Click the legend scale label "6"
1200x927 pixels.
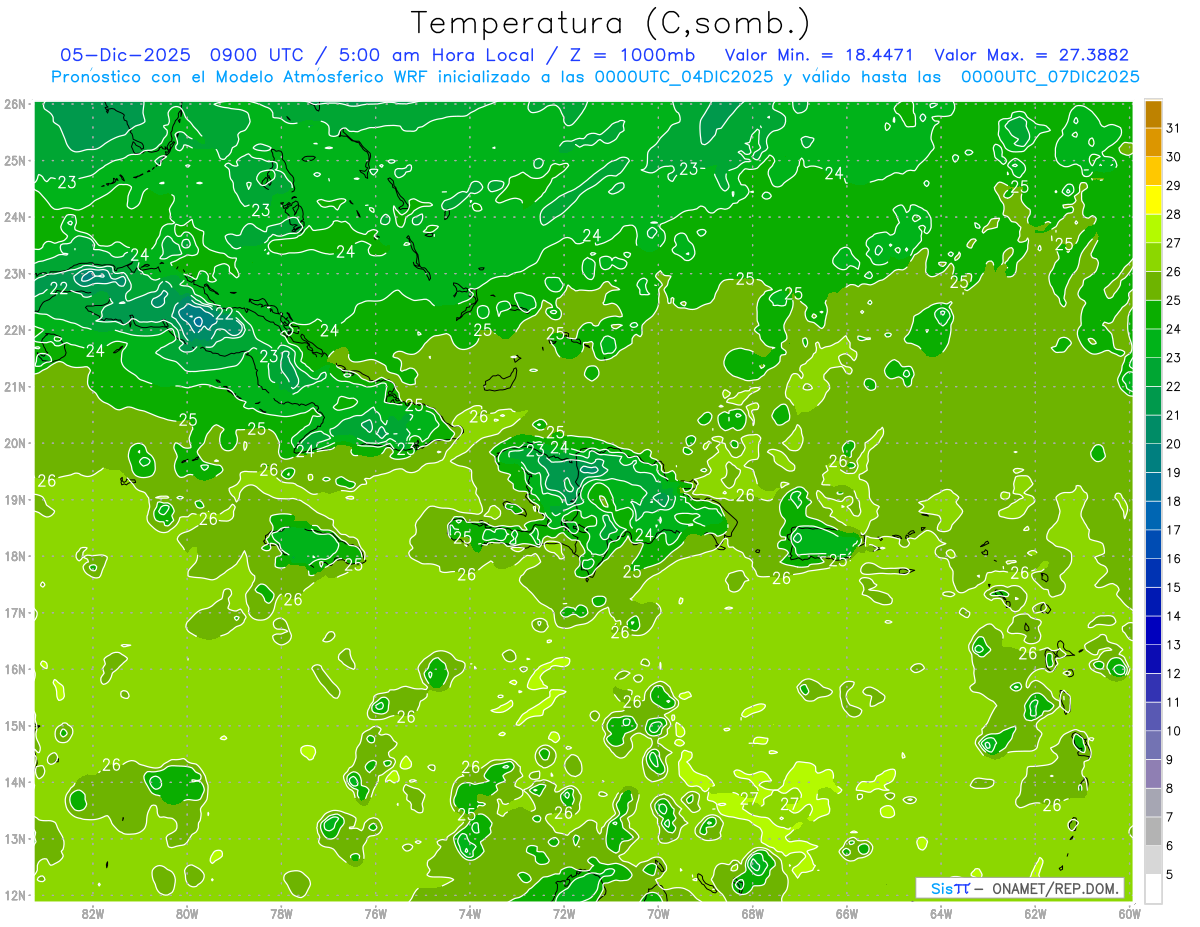(x=1169, y=846)
